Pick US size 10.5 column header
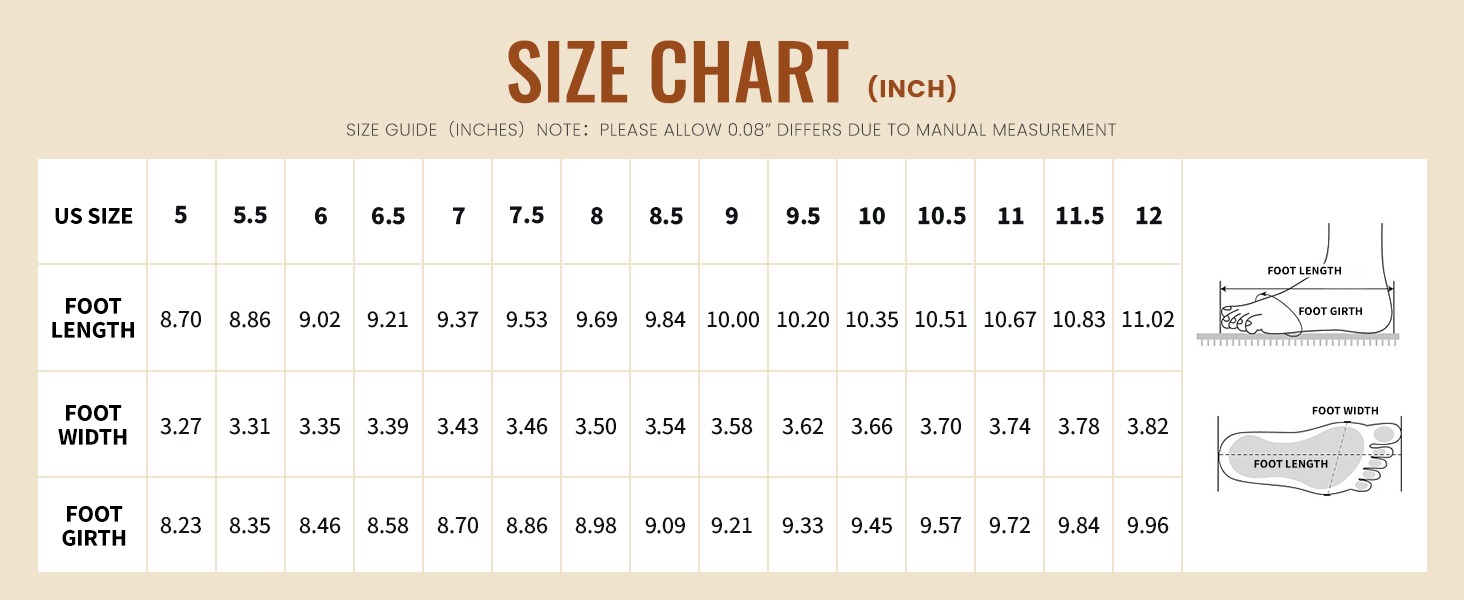 941,215
